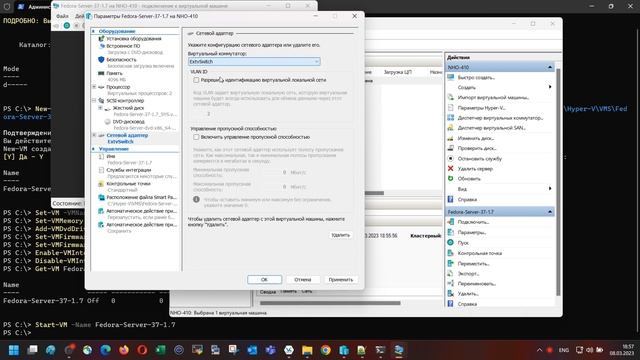Click the Integration Services (Службы интеграции) icon
Viewport: 640px width, 360px height.
tap(101, 170)
